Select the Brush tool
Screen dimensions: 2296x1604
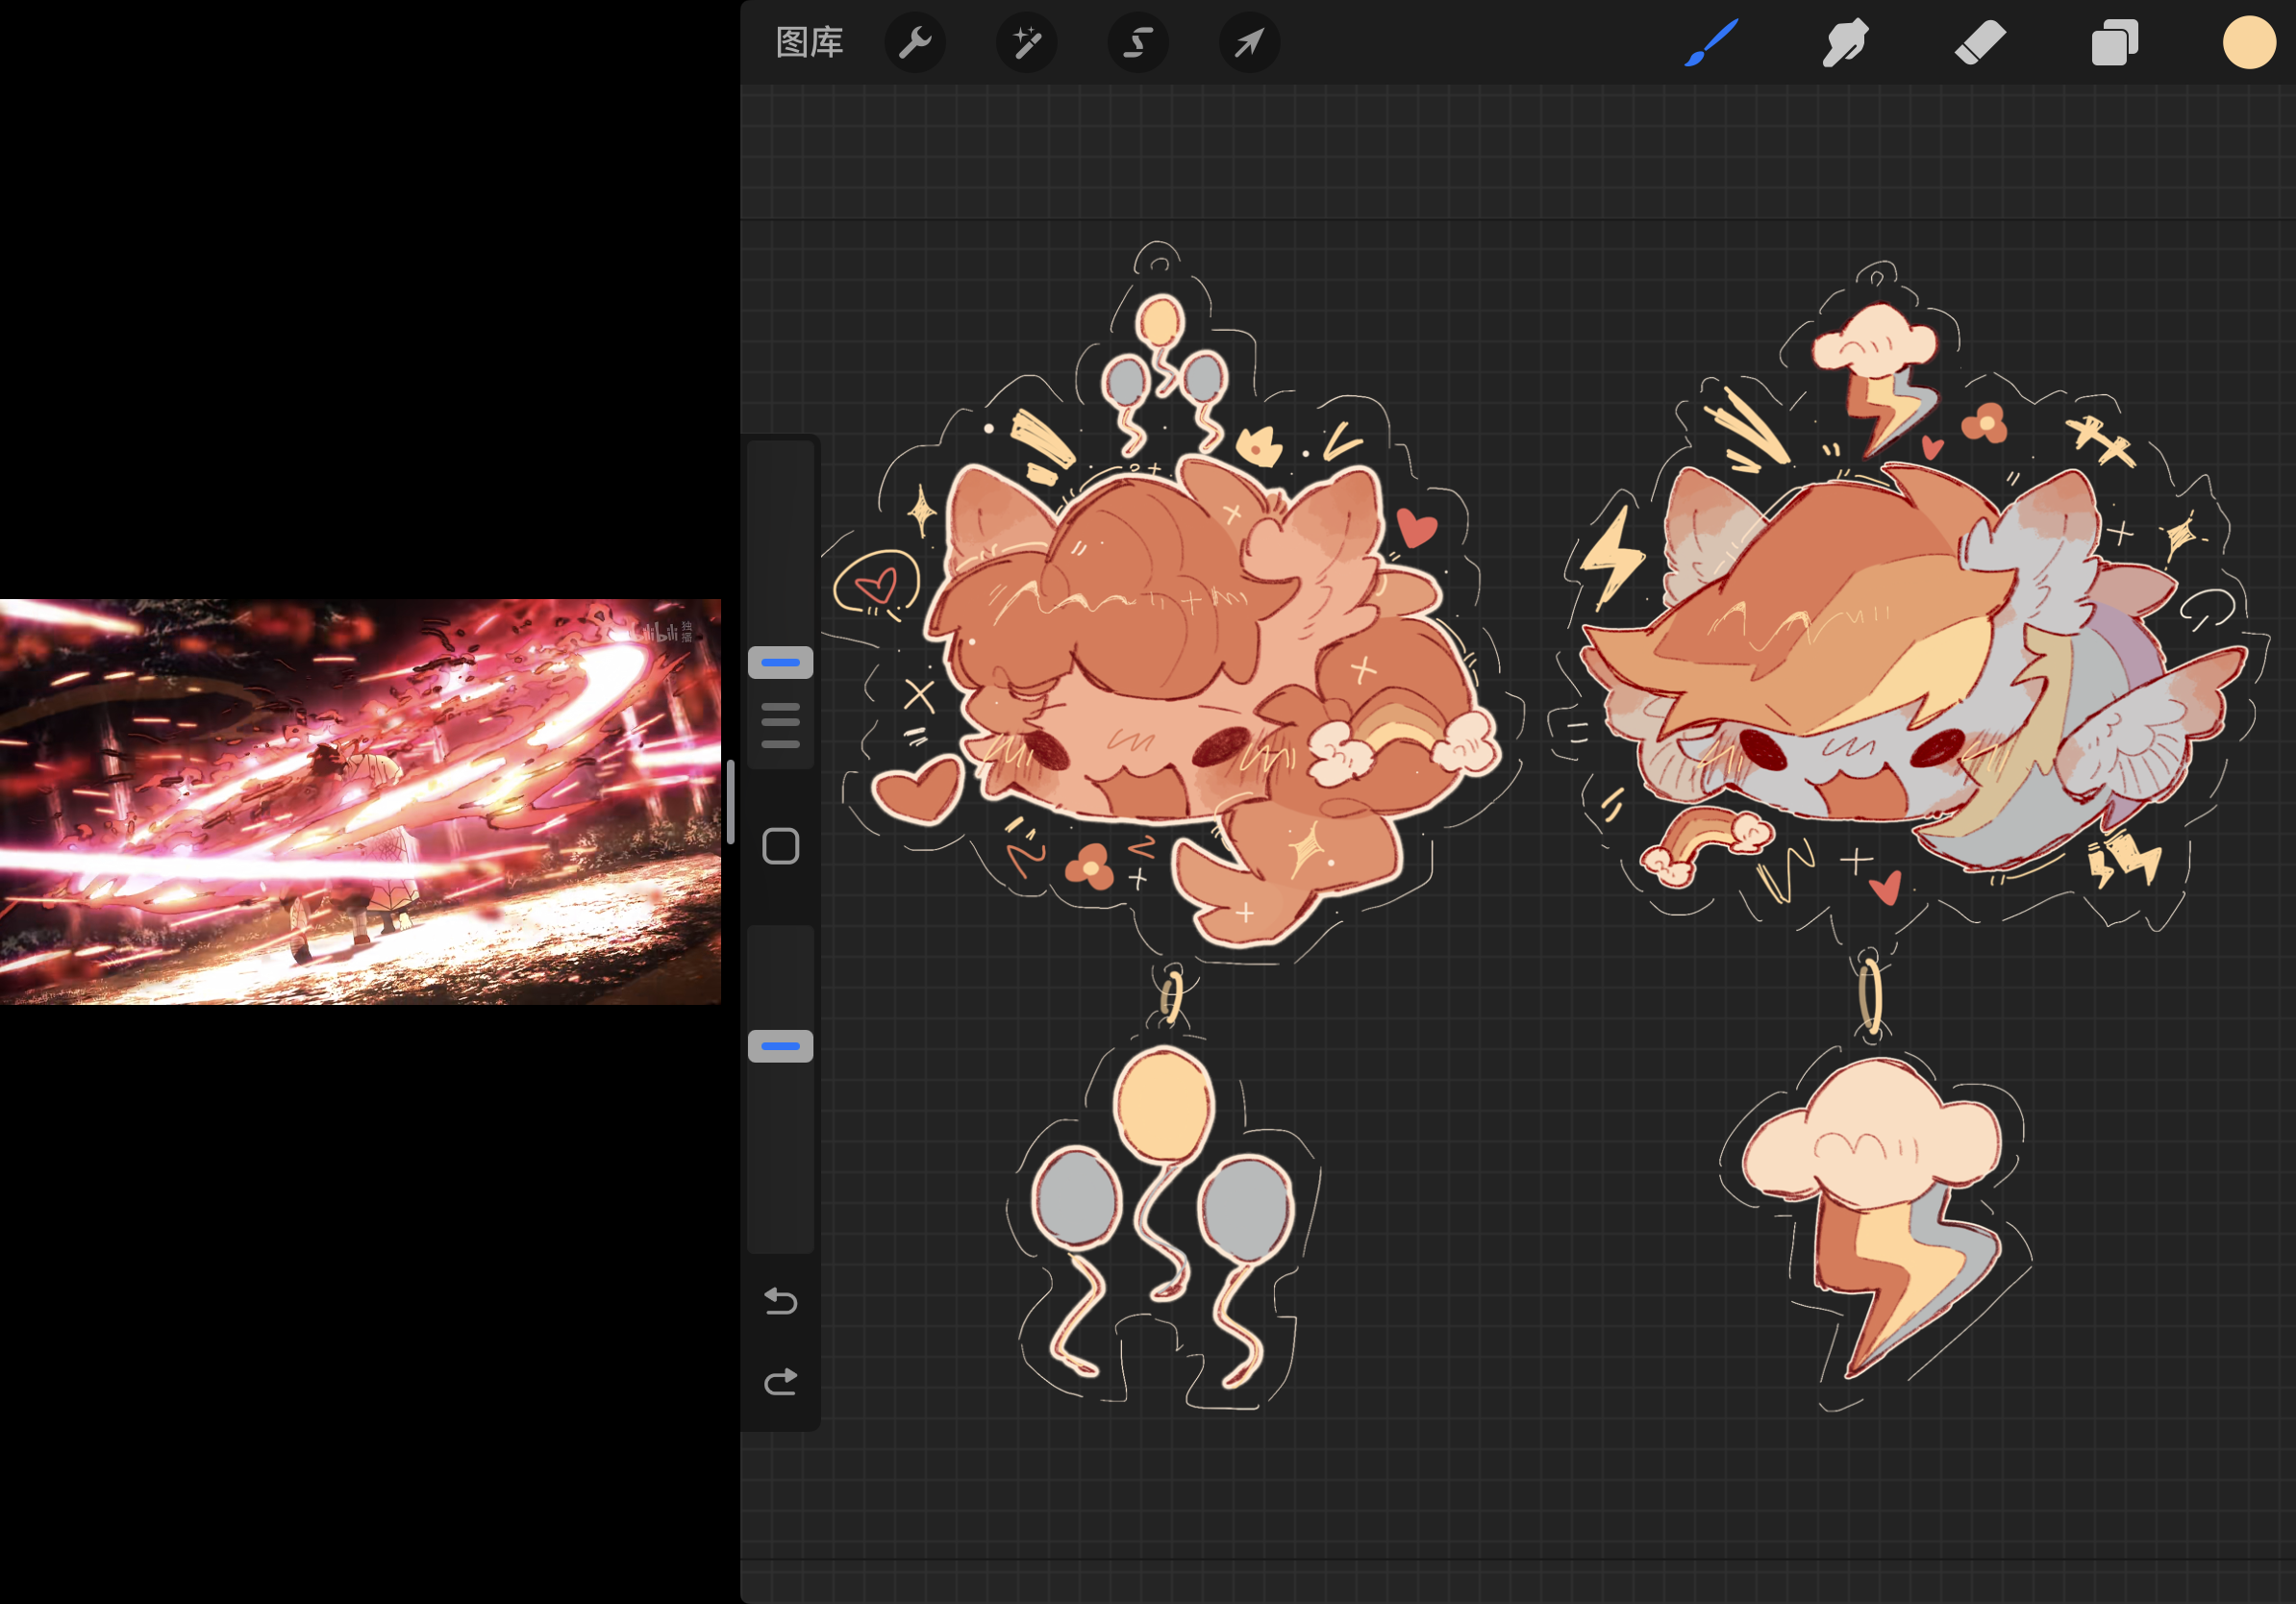(1710, 43)
